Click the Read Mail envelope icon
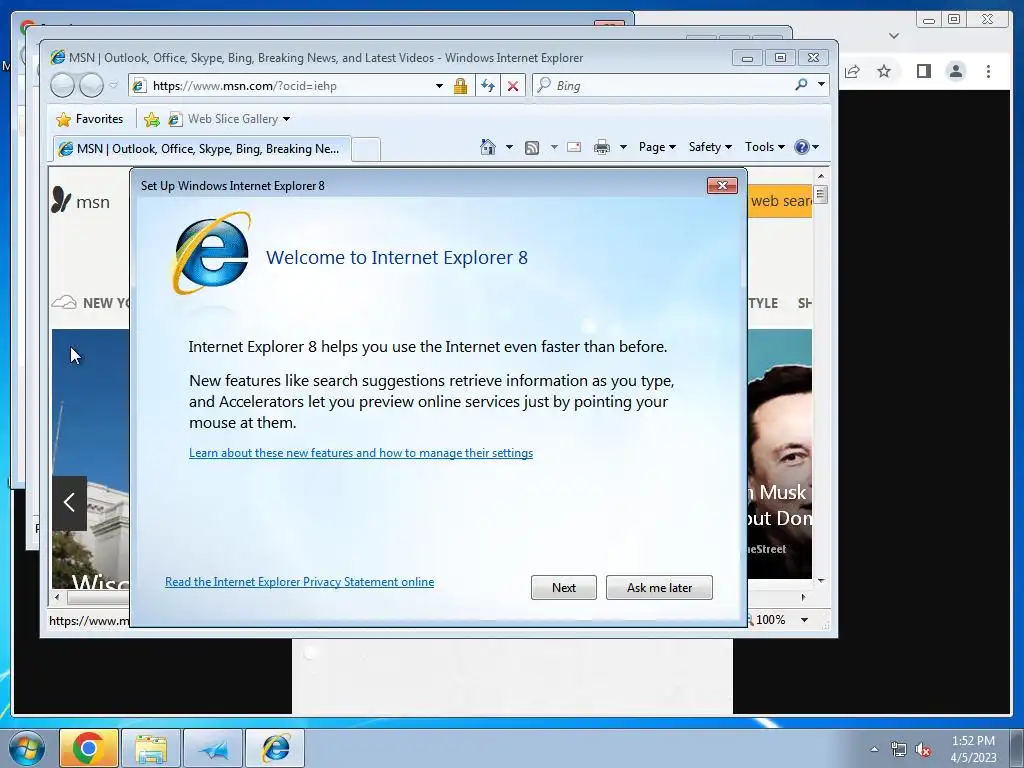The height and width of the screenshot is (768, 1024). [574, 147]
